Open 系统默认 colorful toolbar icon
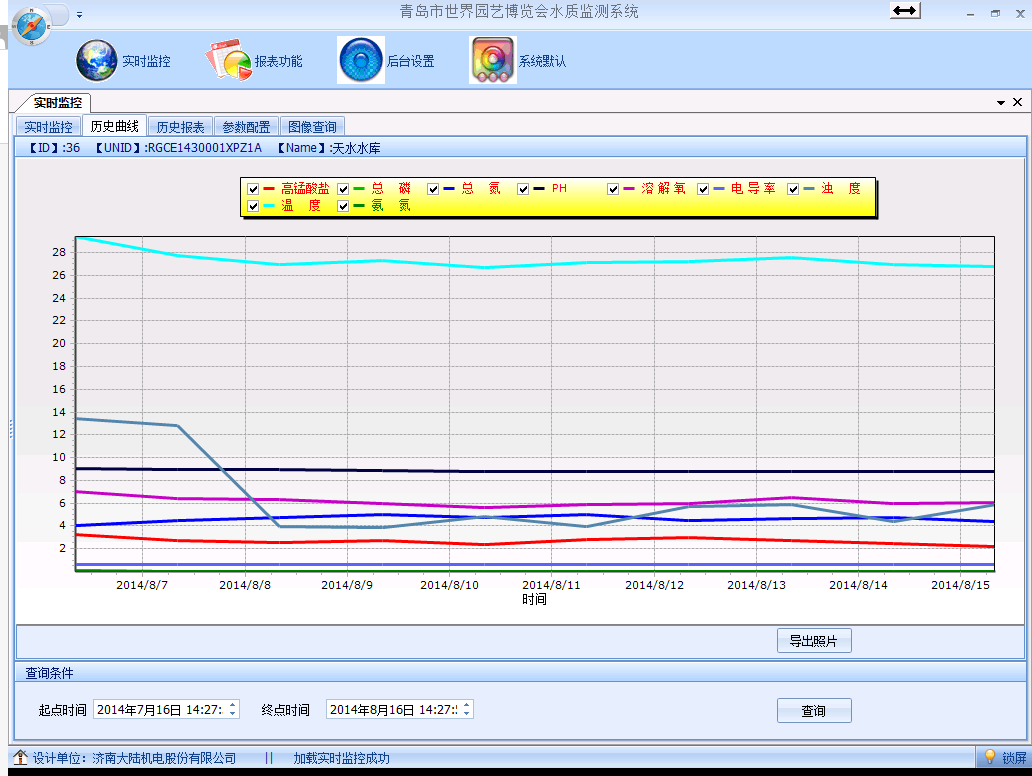Screen dimensions: 1032x776 tap(492, 61)
